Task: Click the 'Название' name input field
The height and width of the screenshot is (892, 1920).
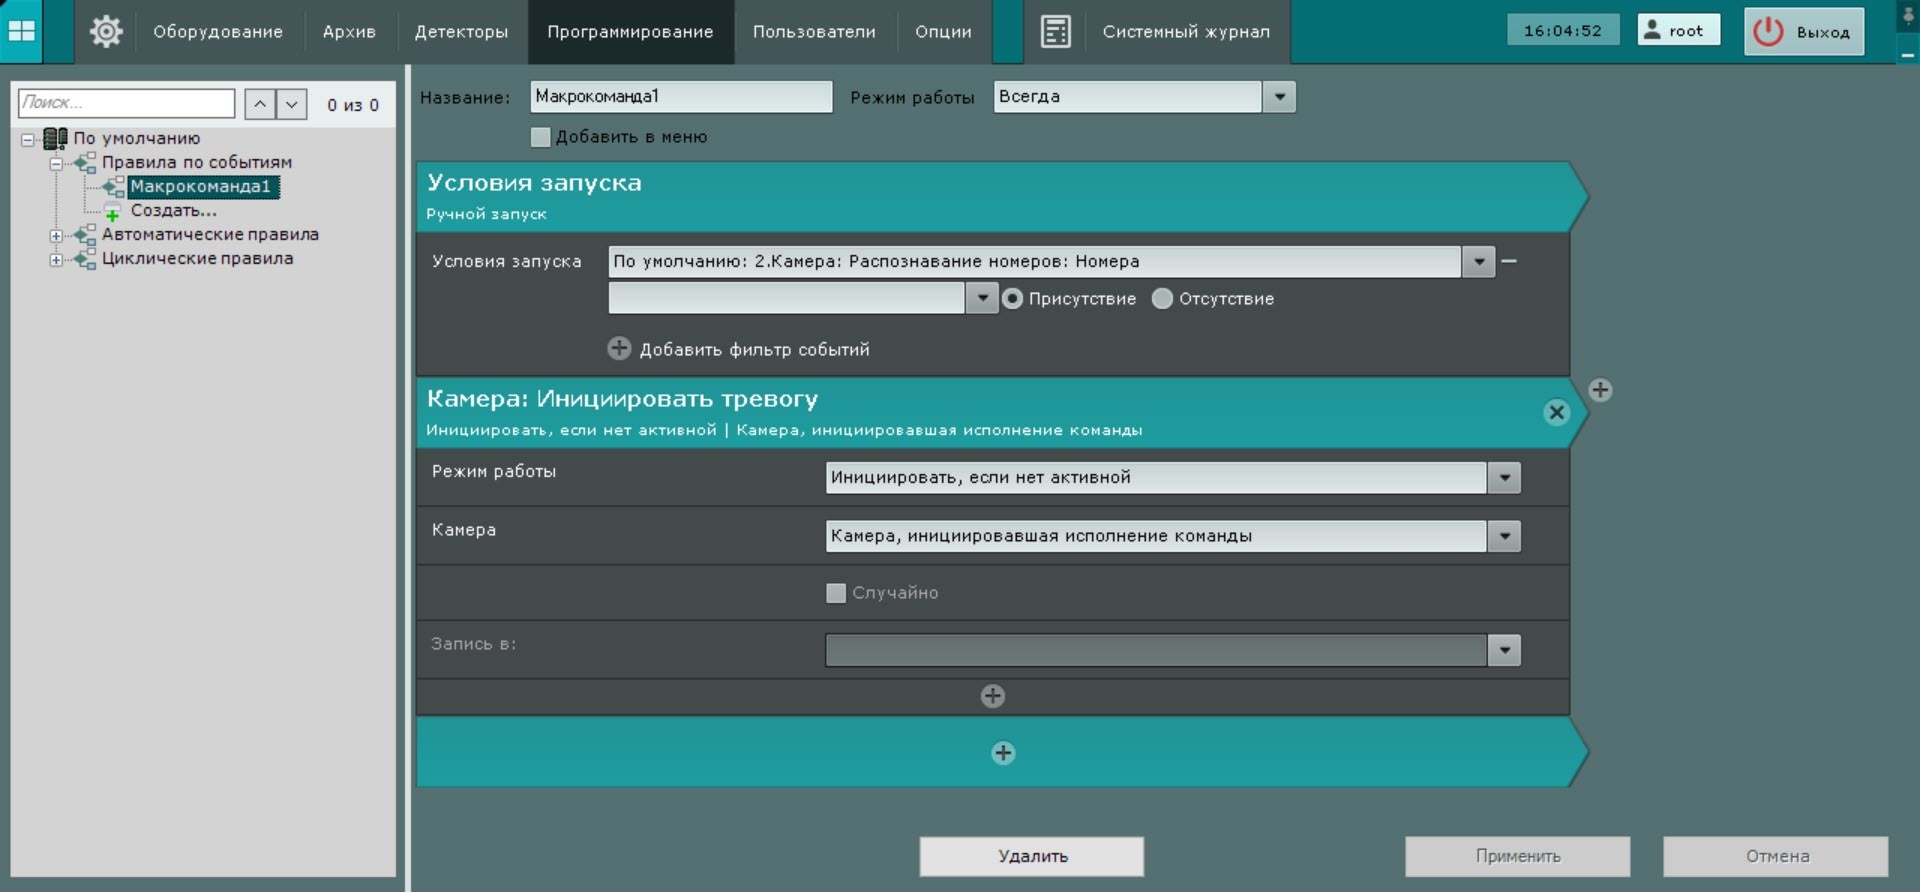Action: tap(680, 97)
